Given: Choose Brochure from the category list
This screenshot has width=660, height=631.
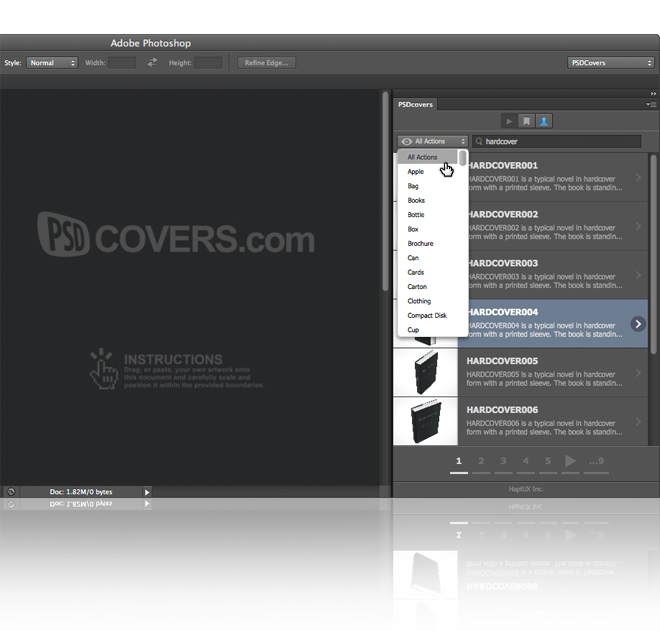Looking at the screenshot, I should point(420,243).
